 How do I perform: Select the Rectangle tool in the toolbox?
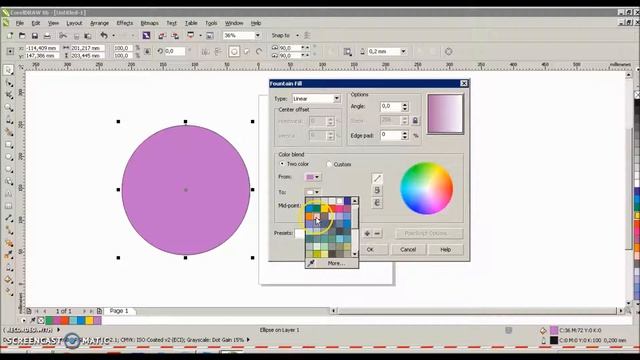8,145
